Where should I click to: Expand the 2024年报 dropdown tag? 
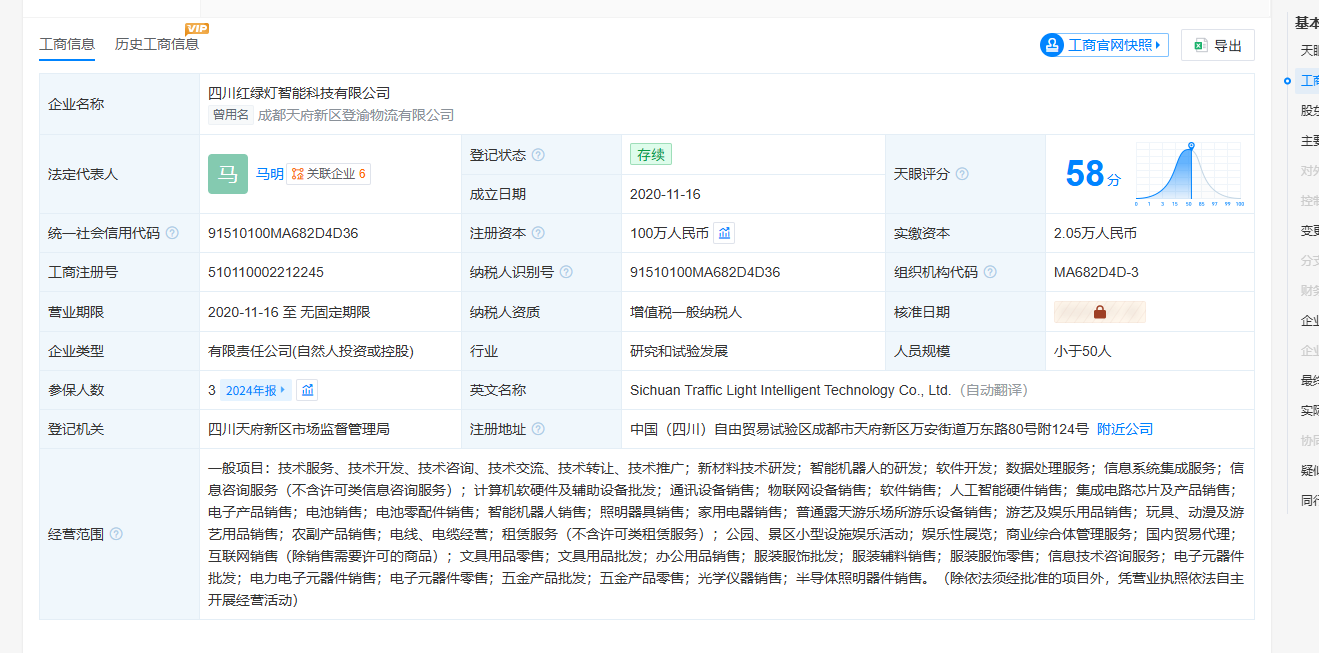click(256, 390)
